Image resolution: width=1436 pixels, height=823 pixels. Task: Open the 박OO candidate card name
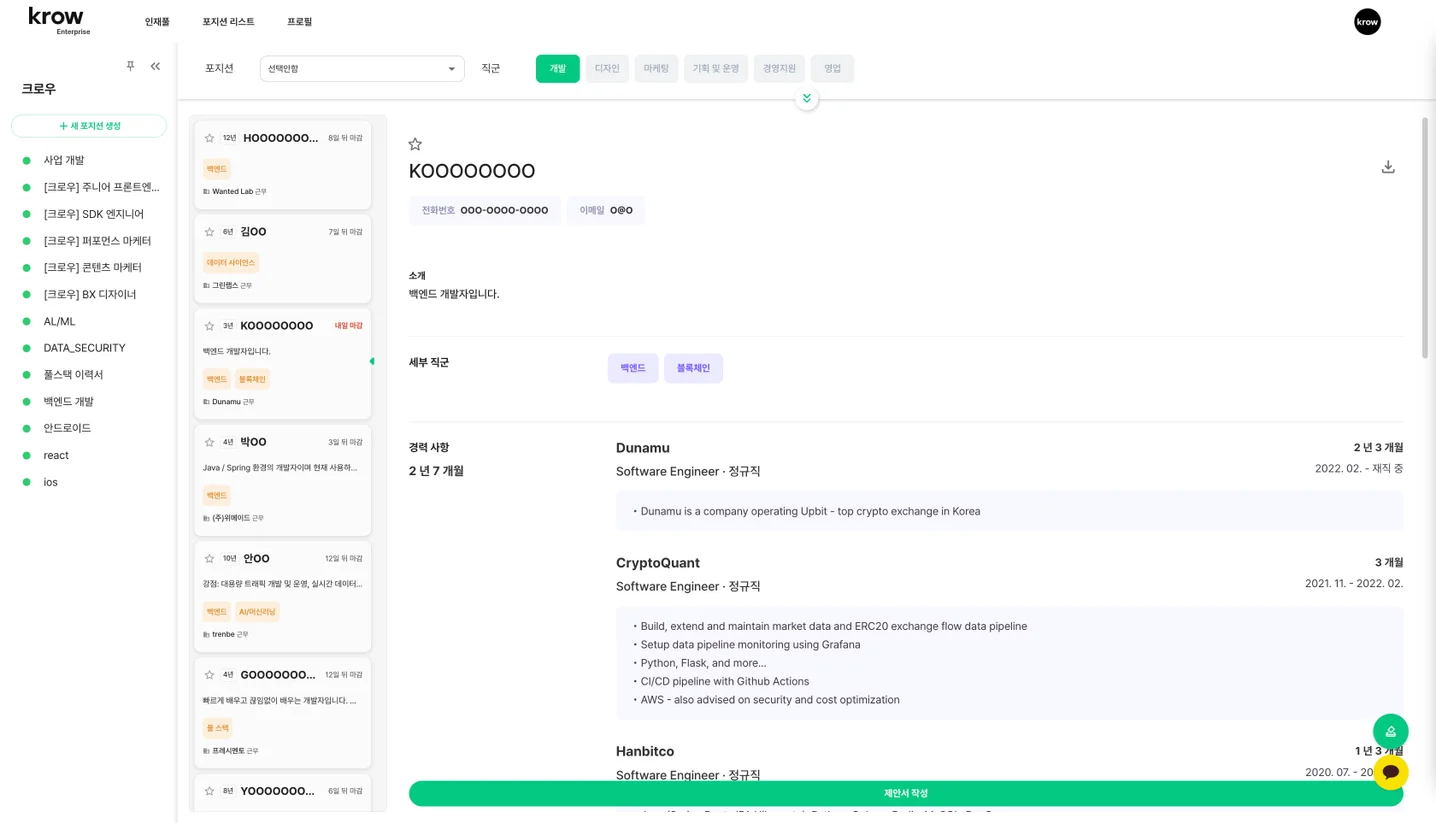click(254, 442)
